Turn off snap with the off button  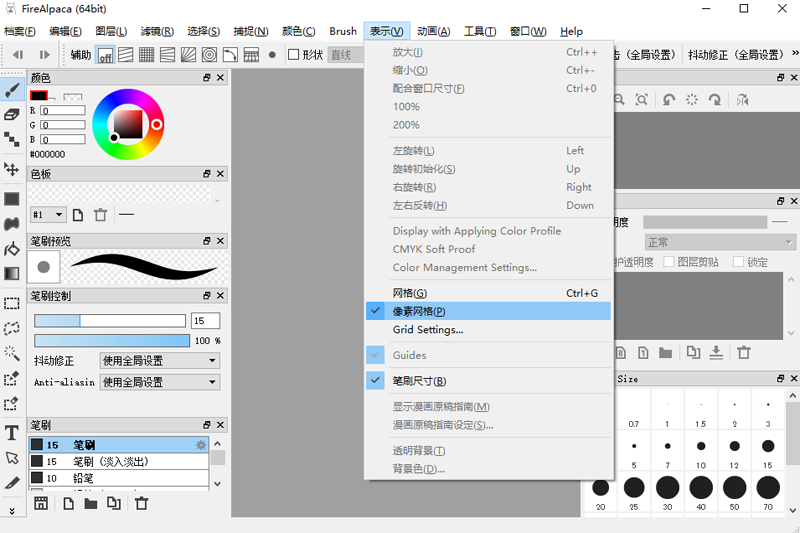pos(105,55)
